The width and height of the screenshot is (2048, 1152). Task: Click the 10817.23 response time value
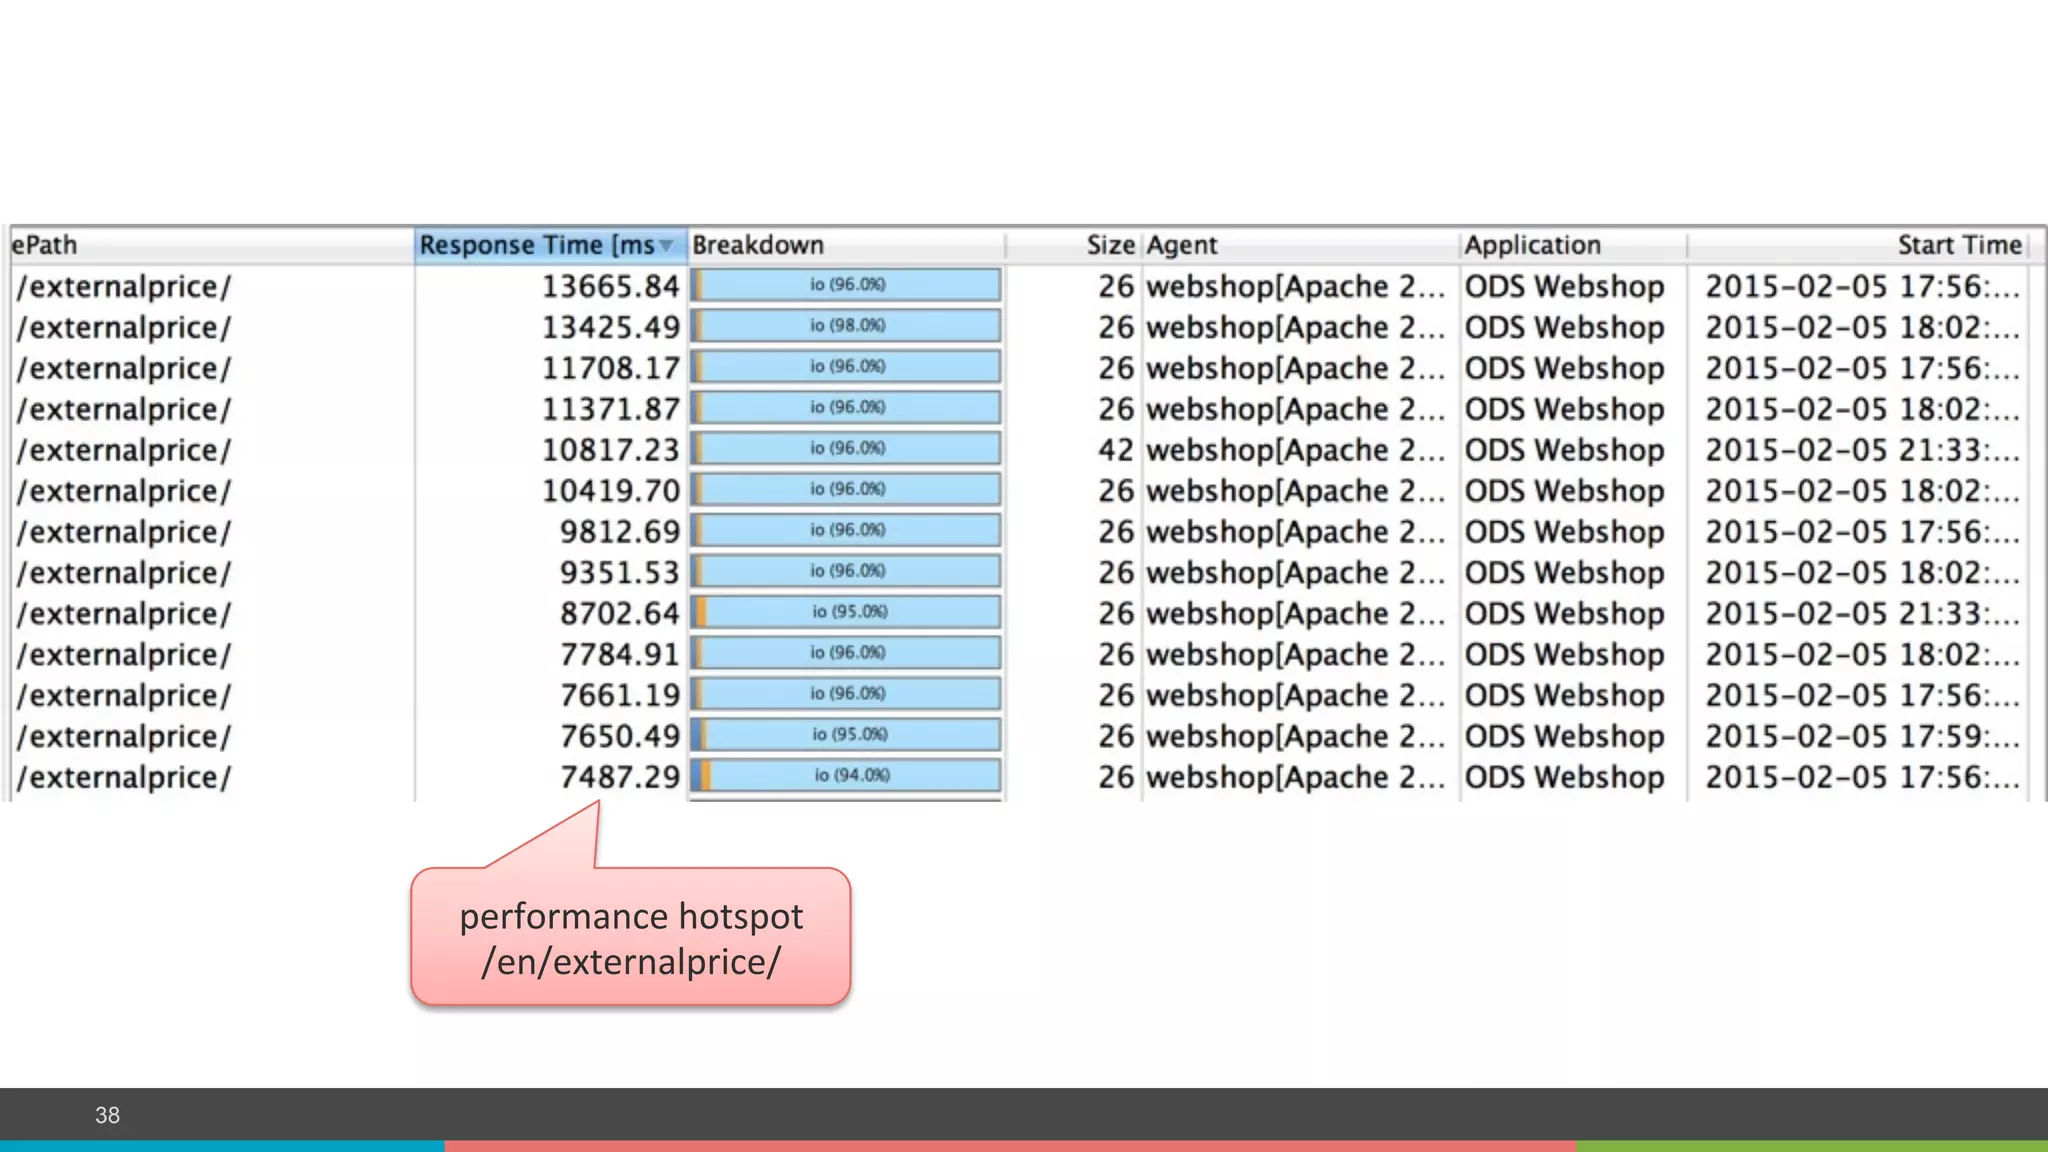point(611,450)
